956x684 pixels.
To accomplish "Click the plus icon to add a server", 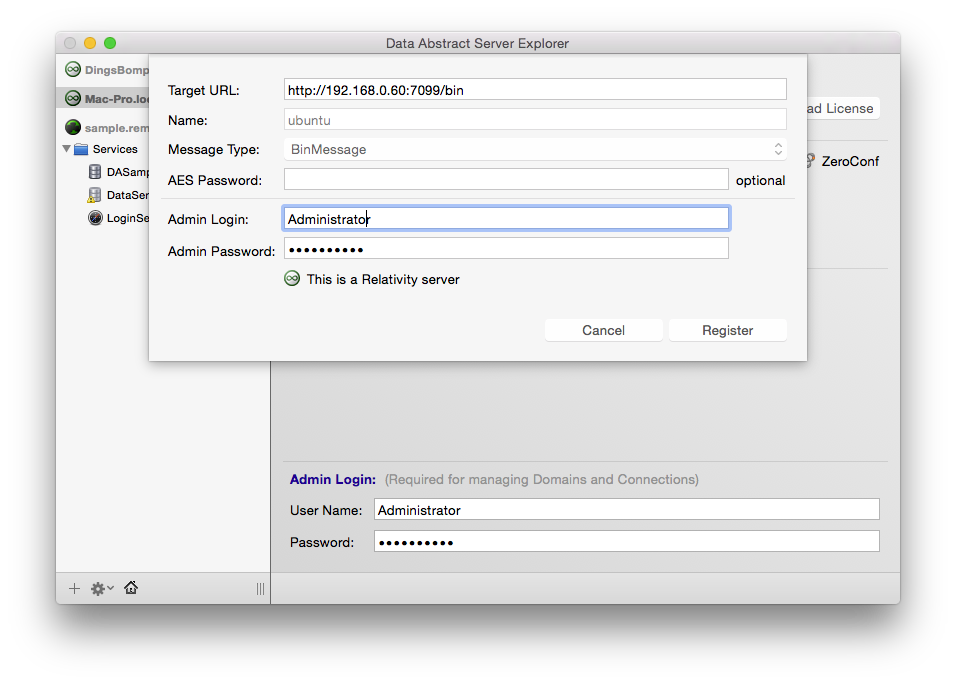I will [74, 588].
